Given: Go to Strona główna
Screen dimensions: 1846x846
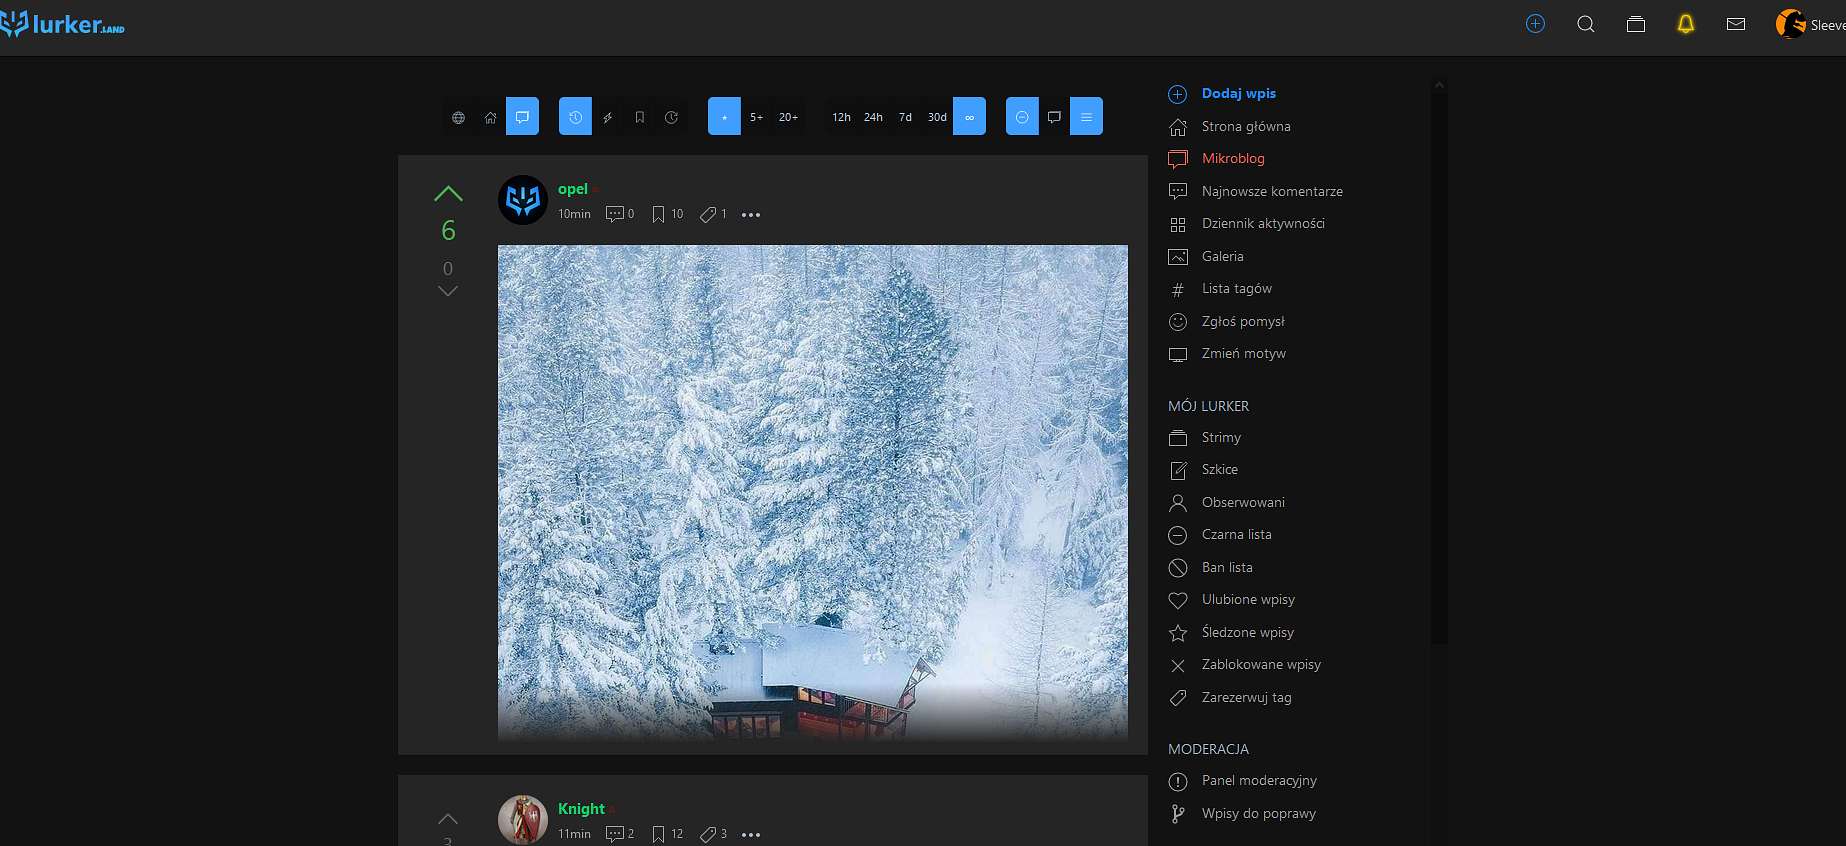Looking at the screenshot, I should click(1246, 126).
